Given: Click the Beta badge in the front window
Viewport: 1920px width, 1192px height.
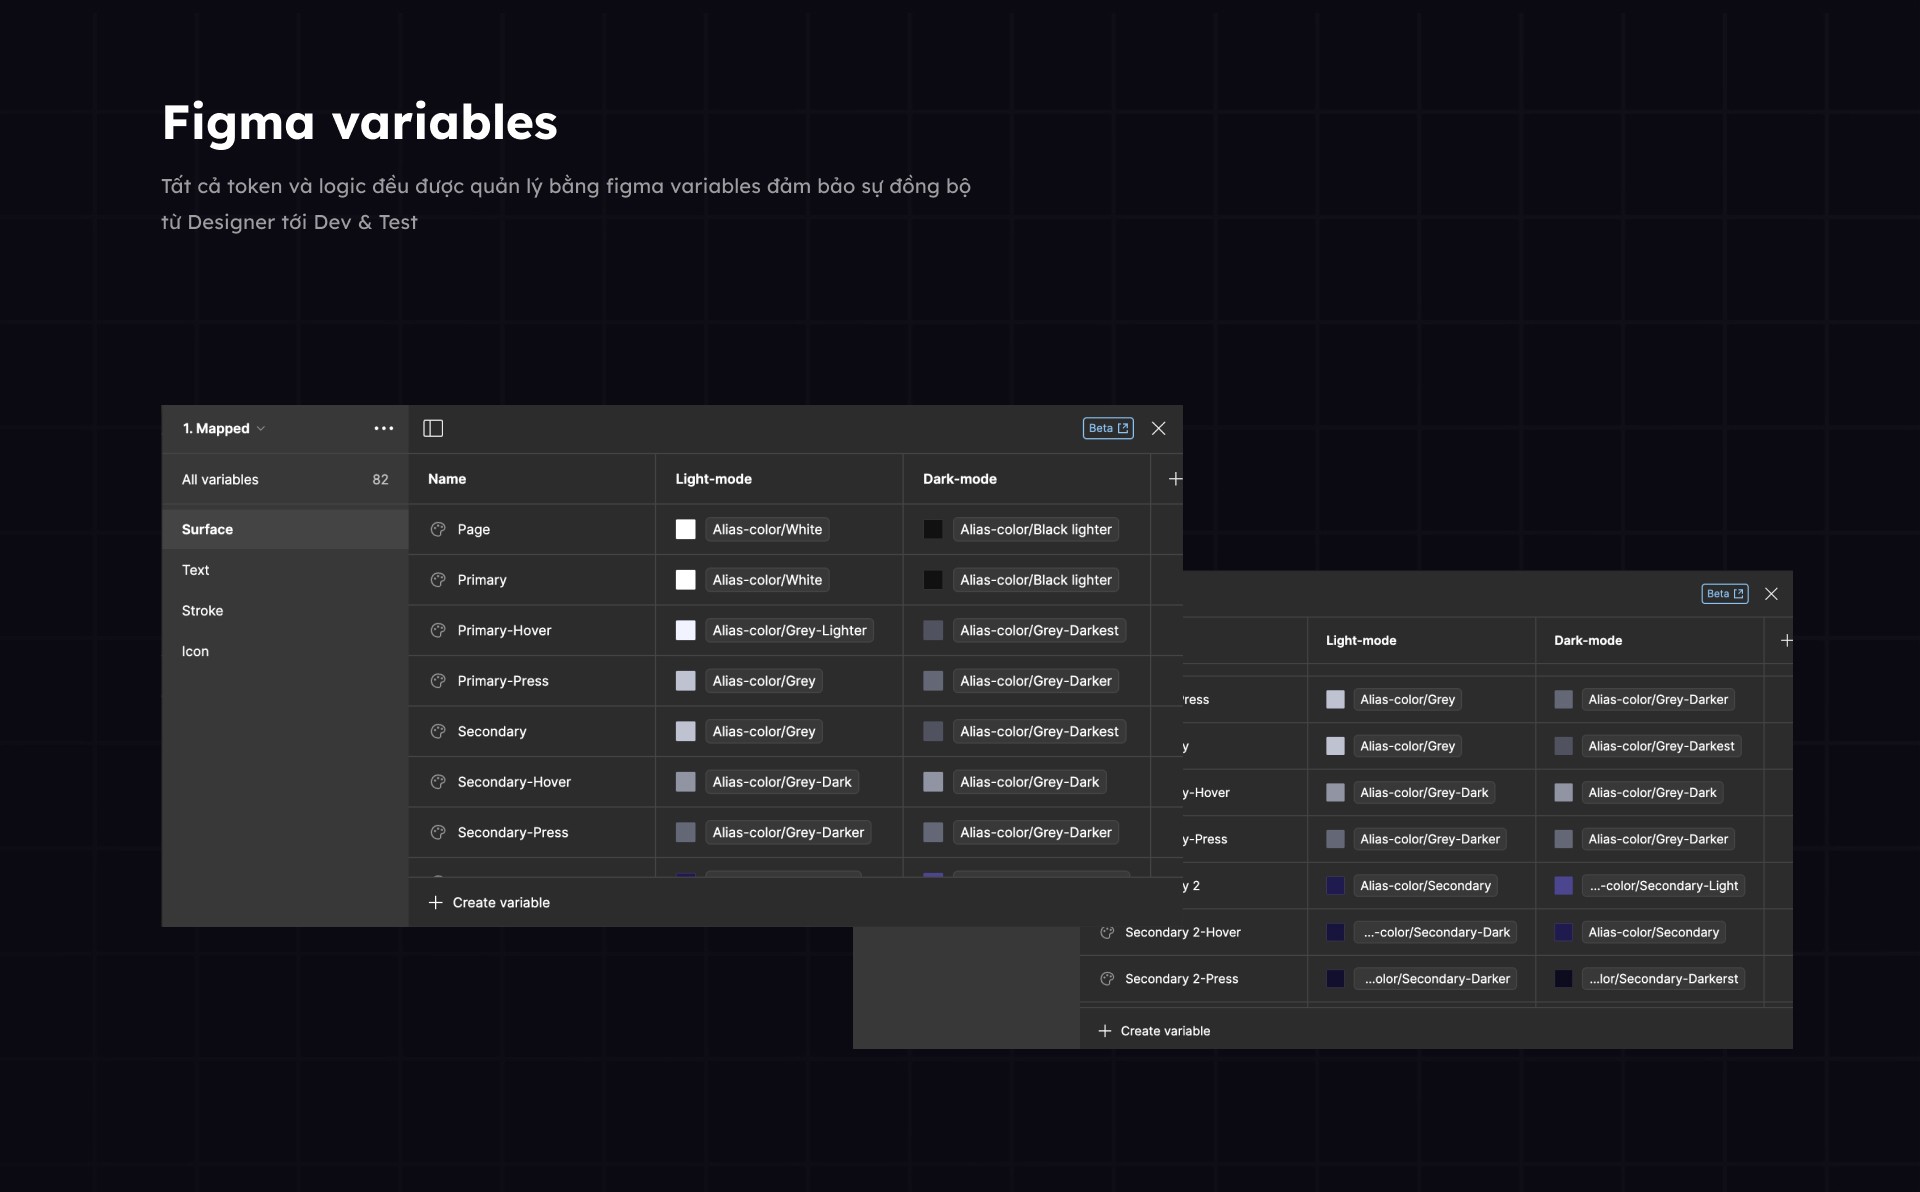Looking at the screenshot, I should (x=1108, y=428).
